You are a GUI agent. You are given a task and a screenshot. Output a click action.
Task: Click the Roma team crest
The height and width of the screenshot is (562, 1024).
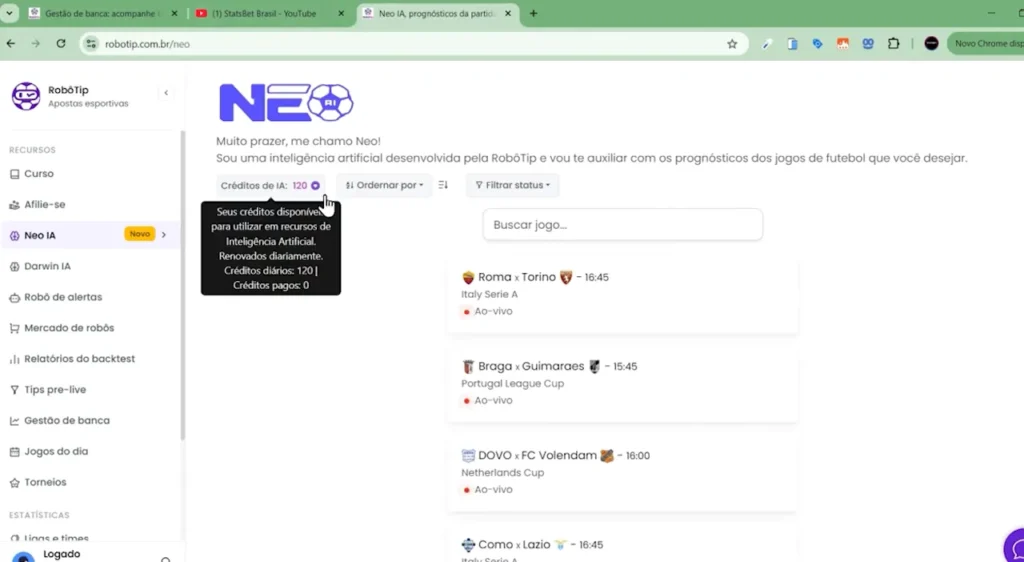(468, 277)
